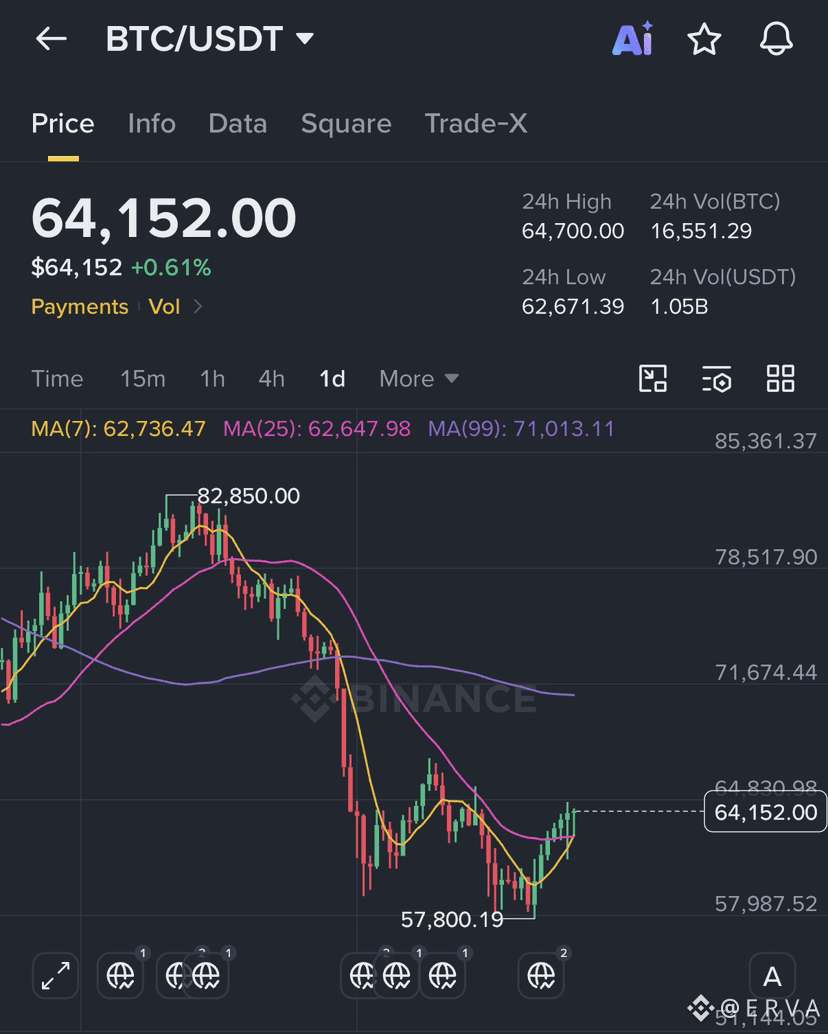Open the Payments link
The width and height of the screenshot is (828, 1034).
click(x=80, y=307)
